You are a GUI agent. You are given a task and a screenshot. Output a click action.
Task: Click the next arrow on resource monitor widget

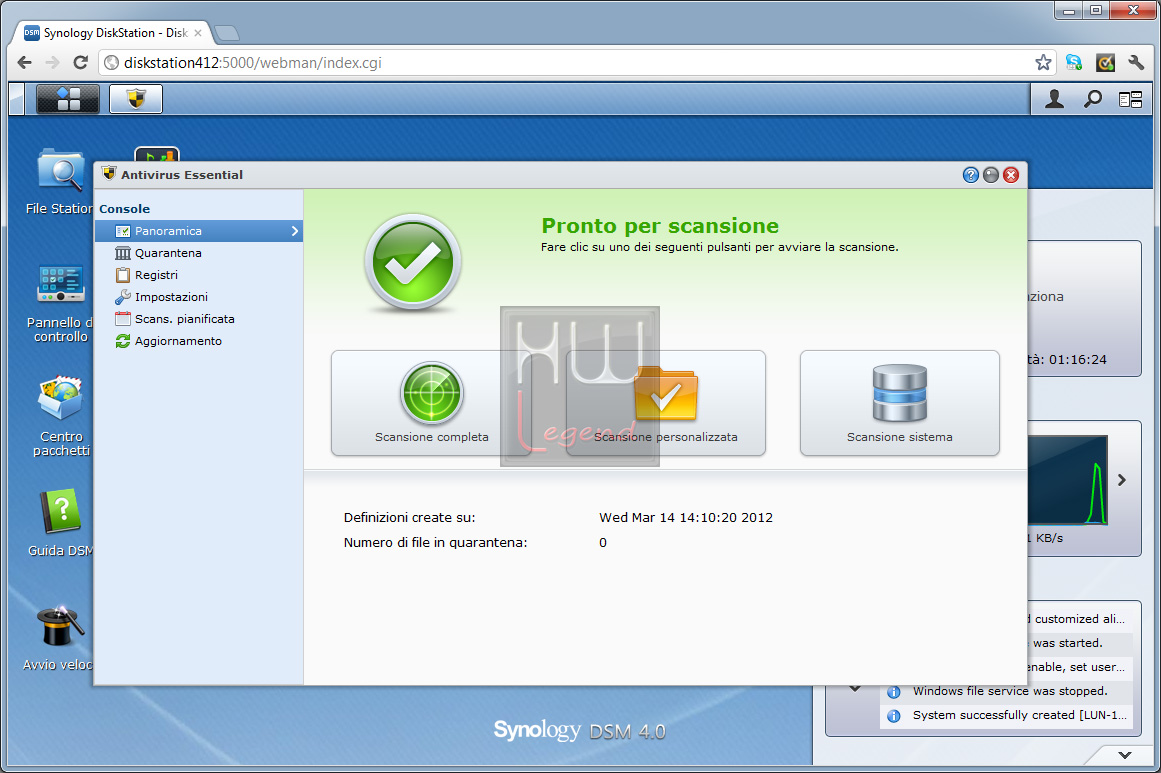[x=1122, y=480]
